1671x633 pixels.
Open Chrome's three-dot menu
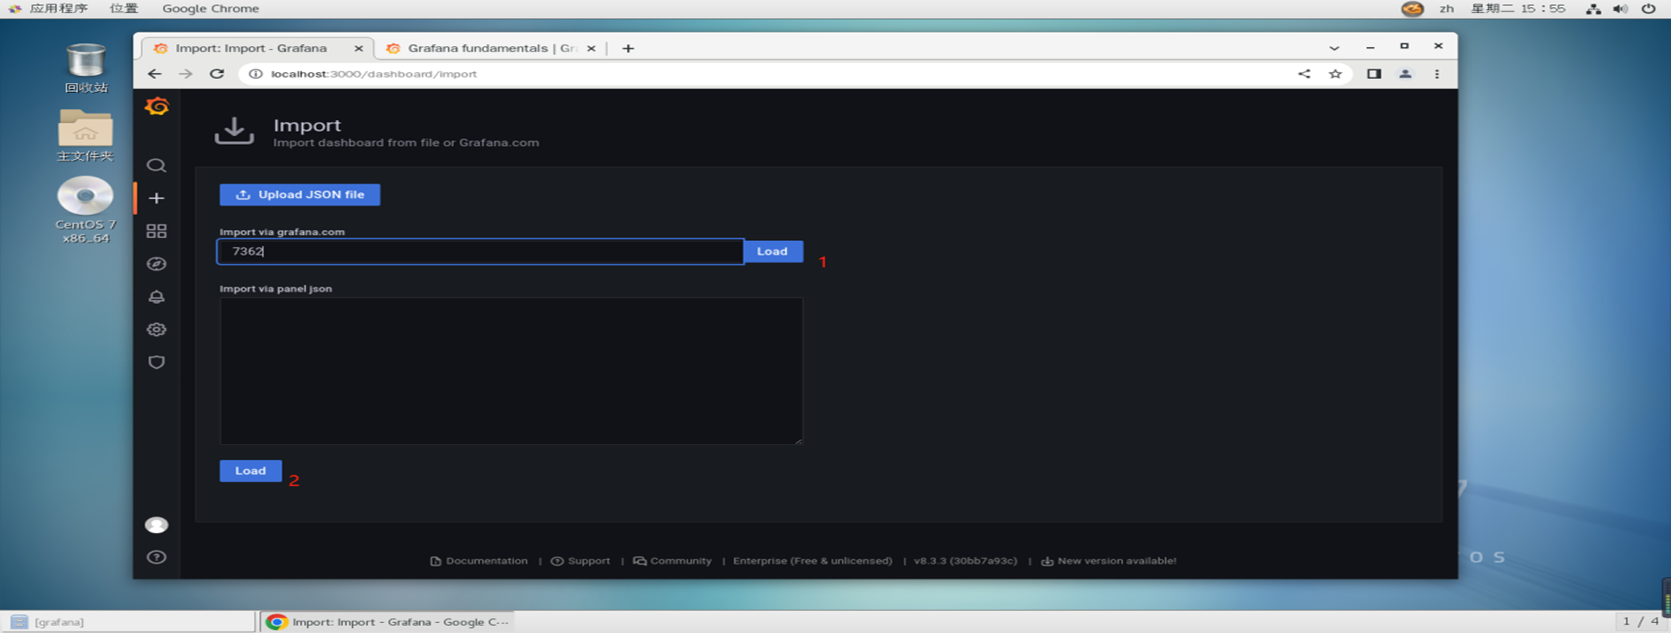[x=1437, y=74]
